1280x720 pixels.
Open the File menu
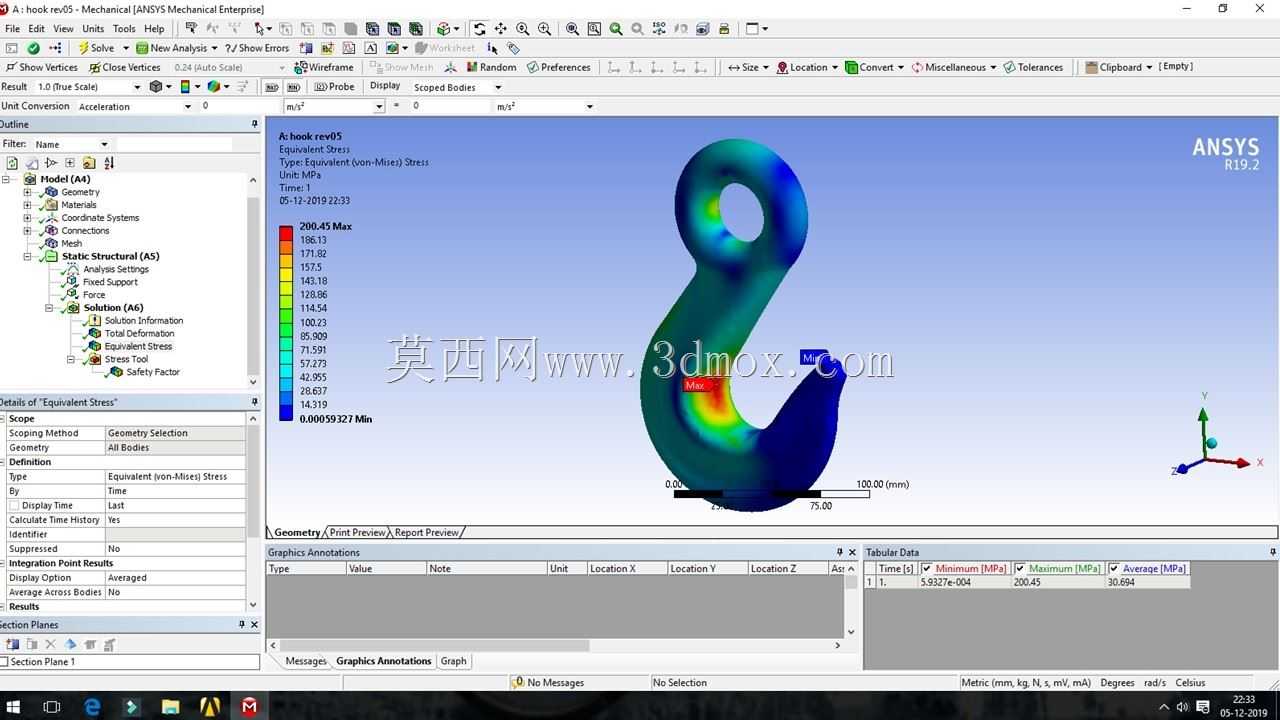13,29
